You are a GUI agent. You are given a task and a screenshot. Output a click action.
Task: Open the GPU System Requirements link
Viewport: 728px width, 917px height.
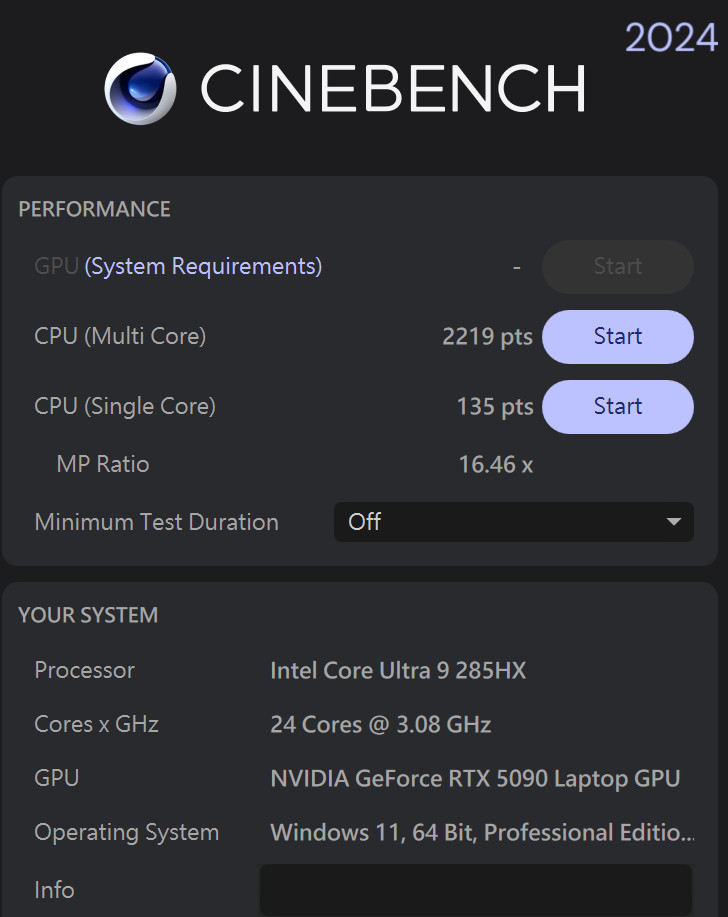pyautogui.click(x=203, y=267)
